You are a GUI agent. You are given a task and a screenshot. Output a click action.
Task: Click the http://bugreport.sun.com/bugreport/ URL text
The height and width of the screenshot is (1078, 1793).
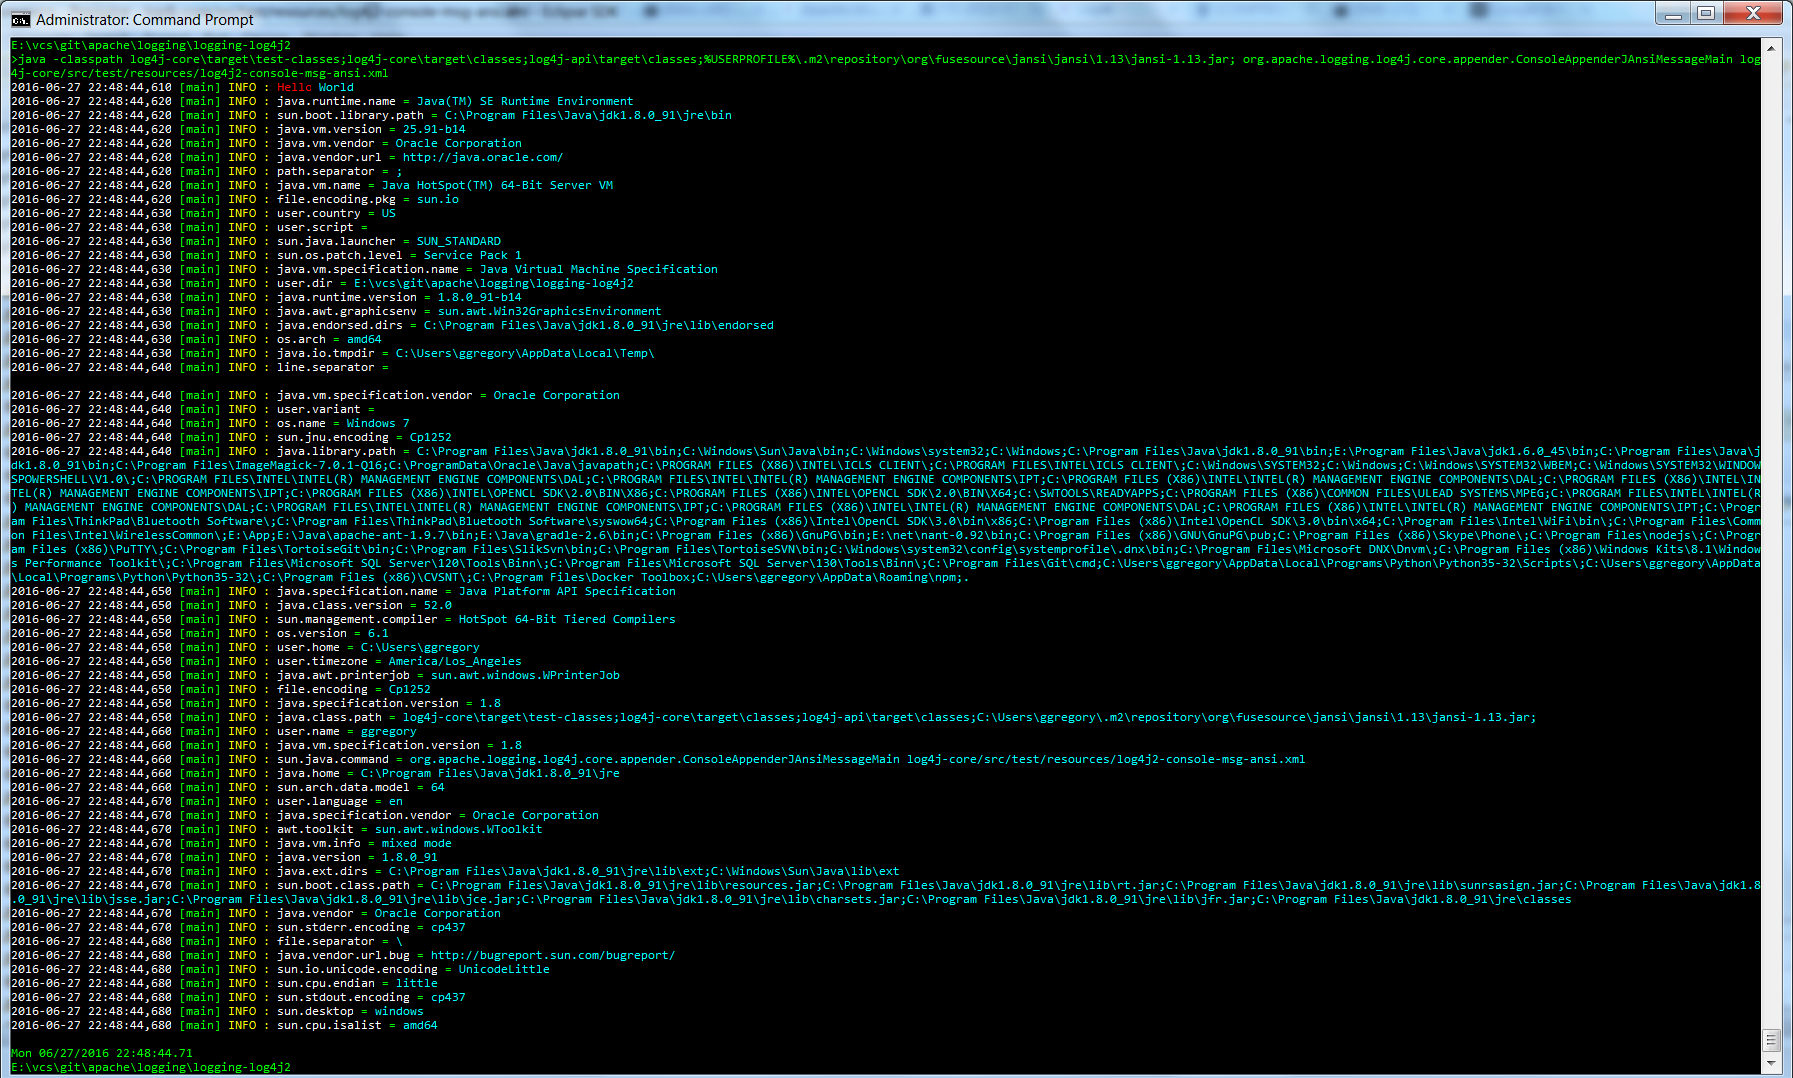tap(552, 955)
